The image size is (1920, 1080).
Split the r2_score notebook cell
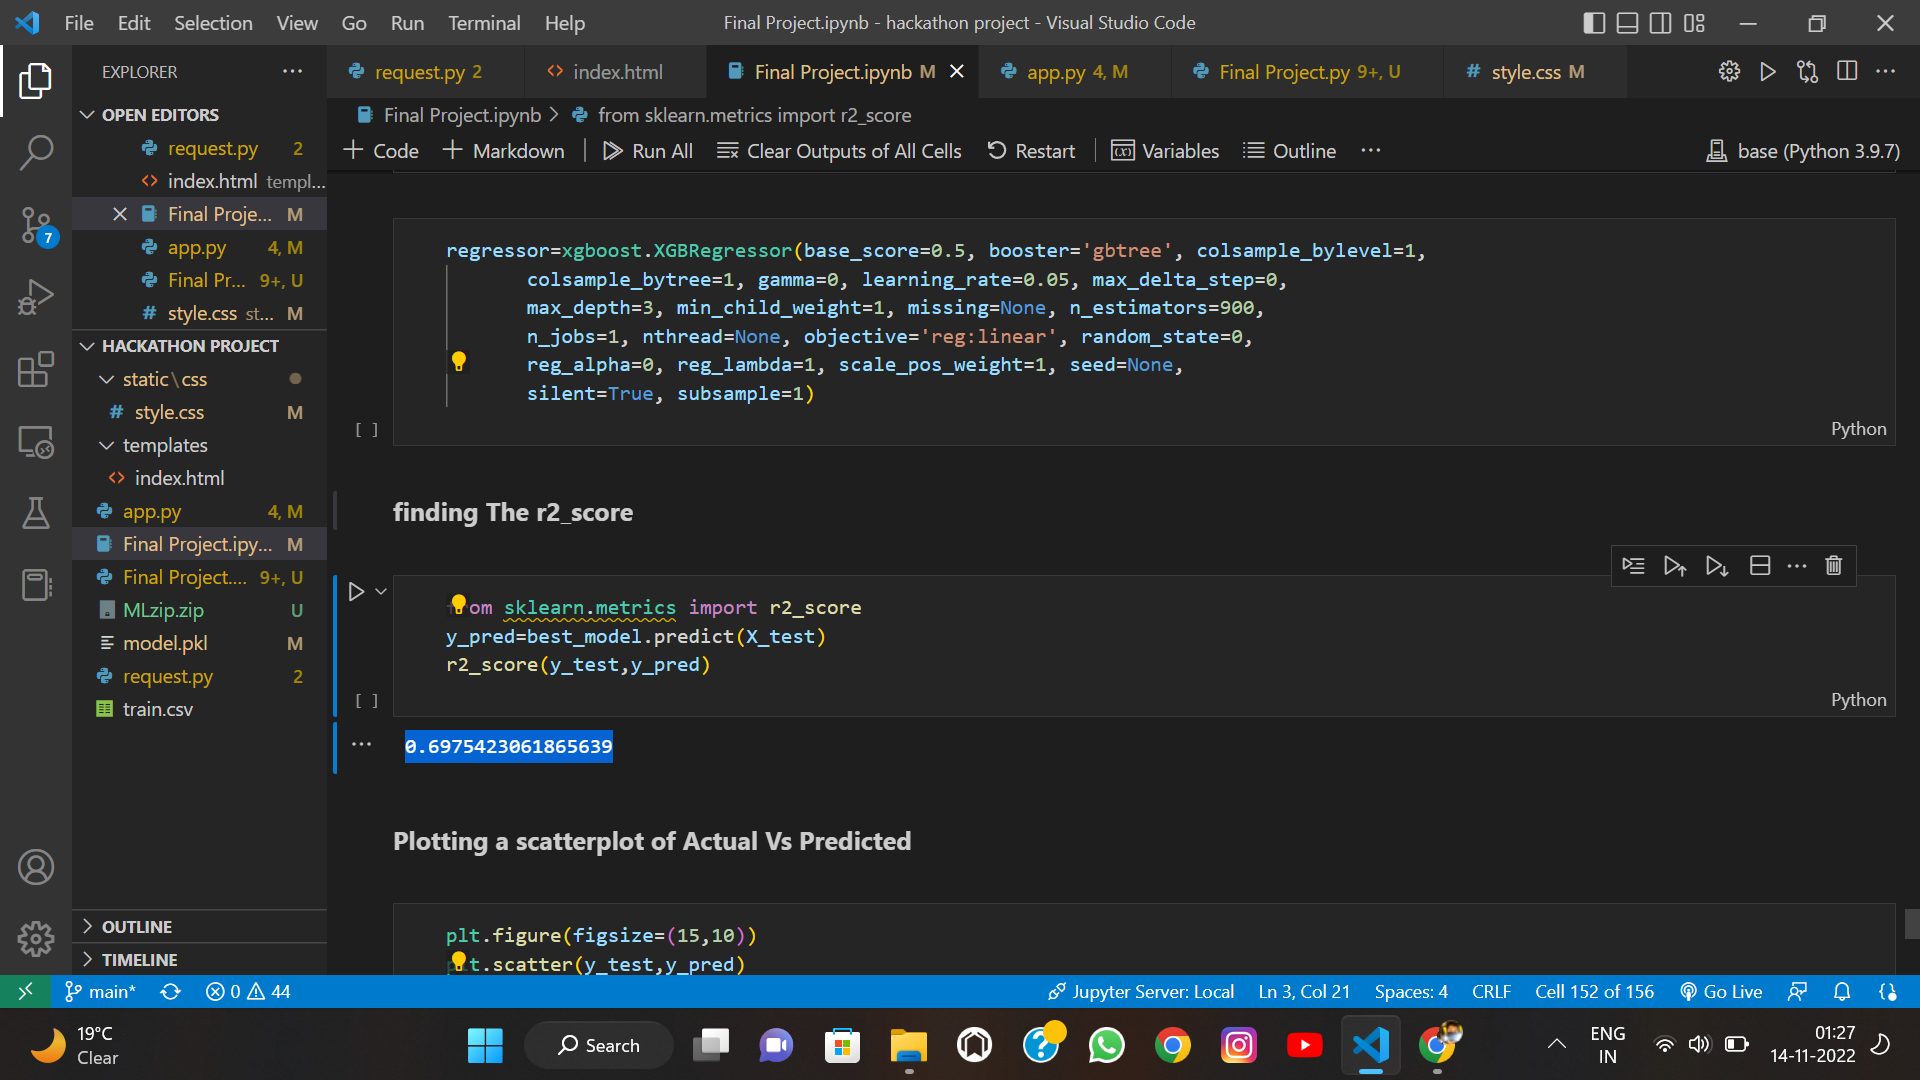pos(1760,565)
